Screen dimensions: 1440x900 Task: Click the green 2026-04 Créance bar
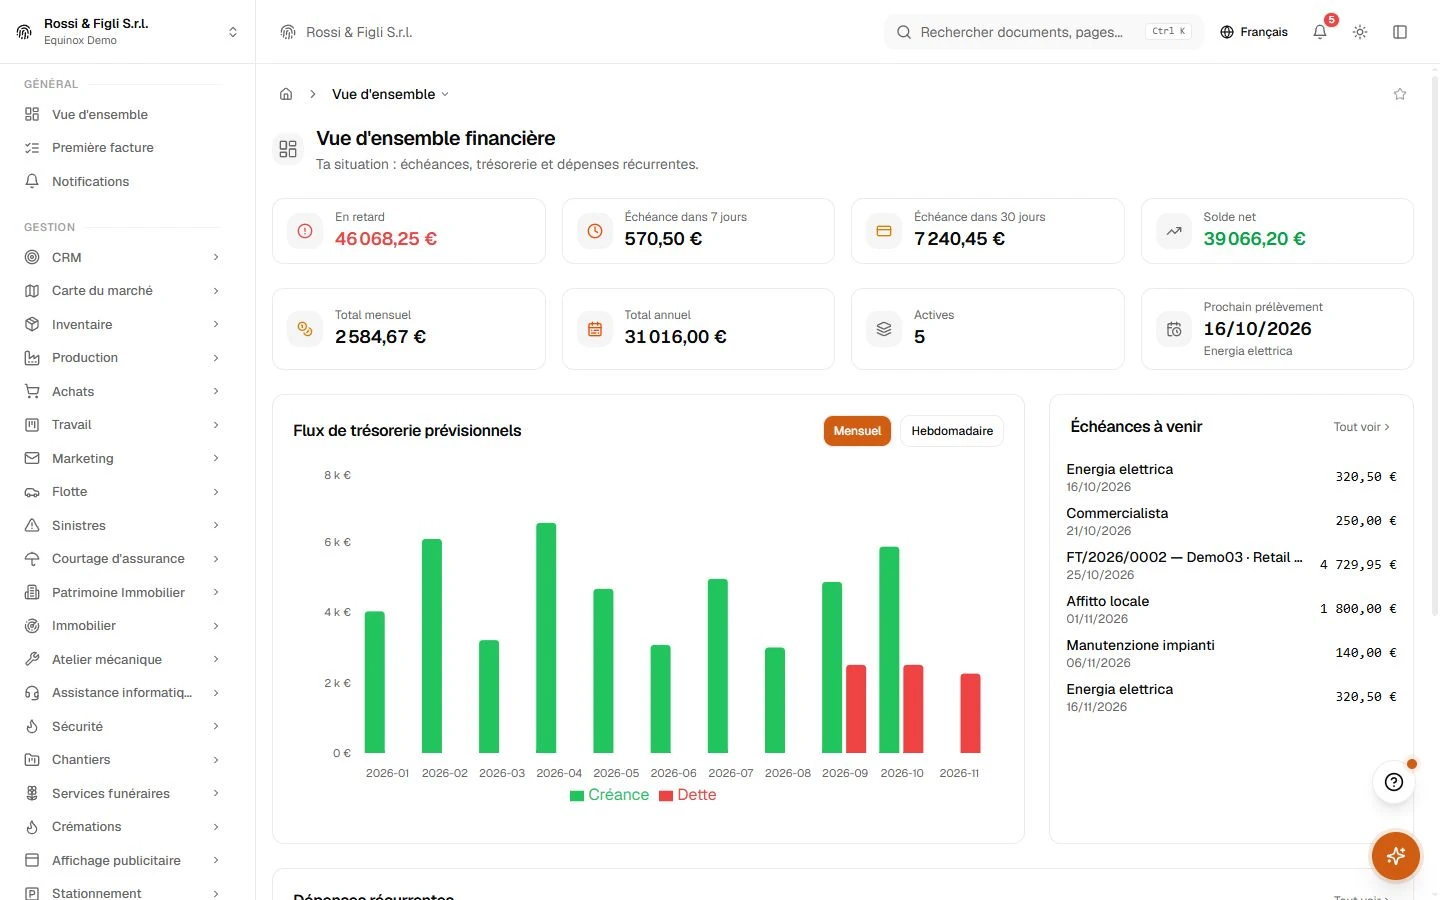click(546, 638)
